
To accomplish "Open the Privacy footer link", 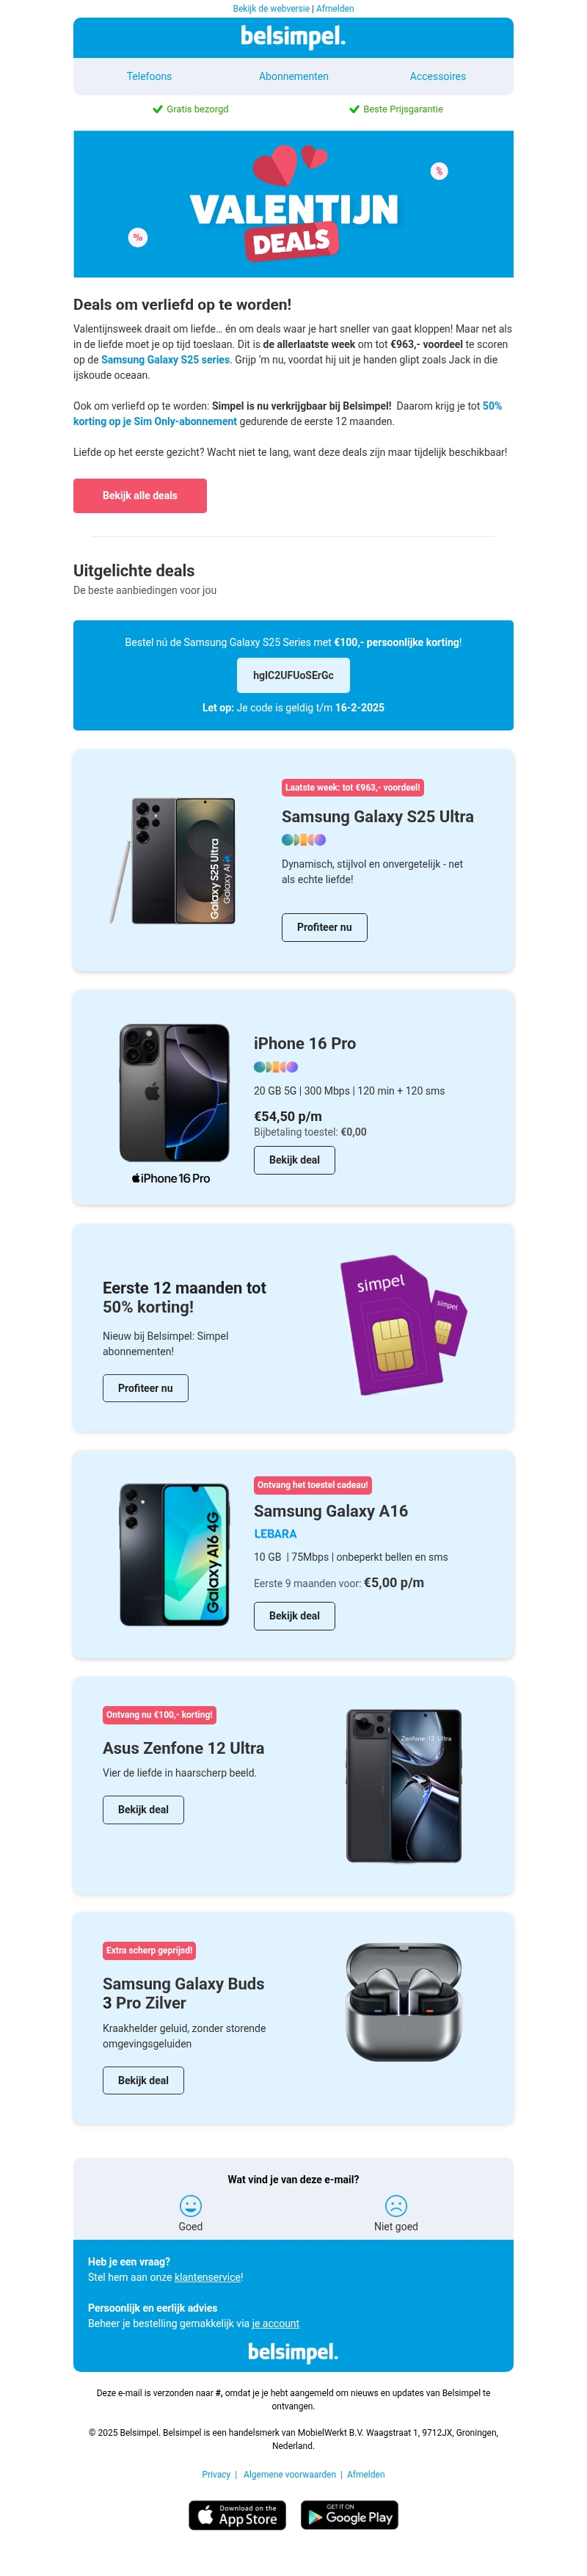I will pos(216,2473).
